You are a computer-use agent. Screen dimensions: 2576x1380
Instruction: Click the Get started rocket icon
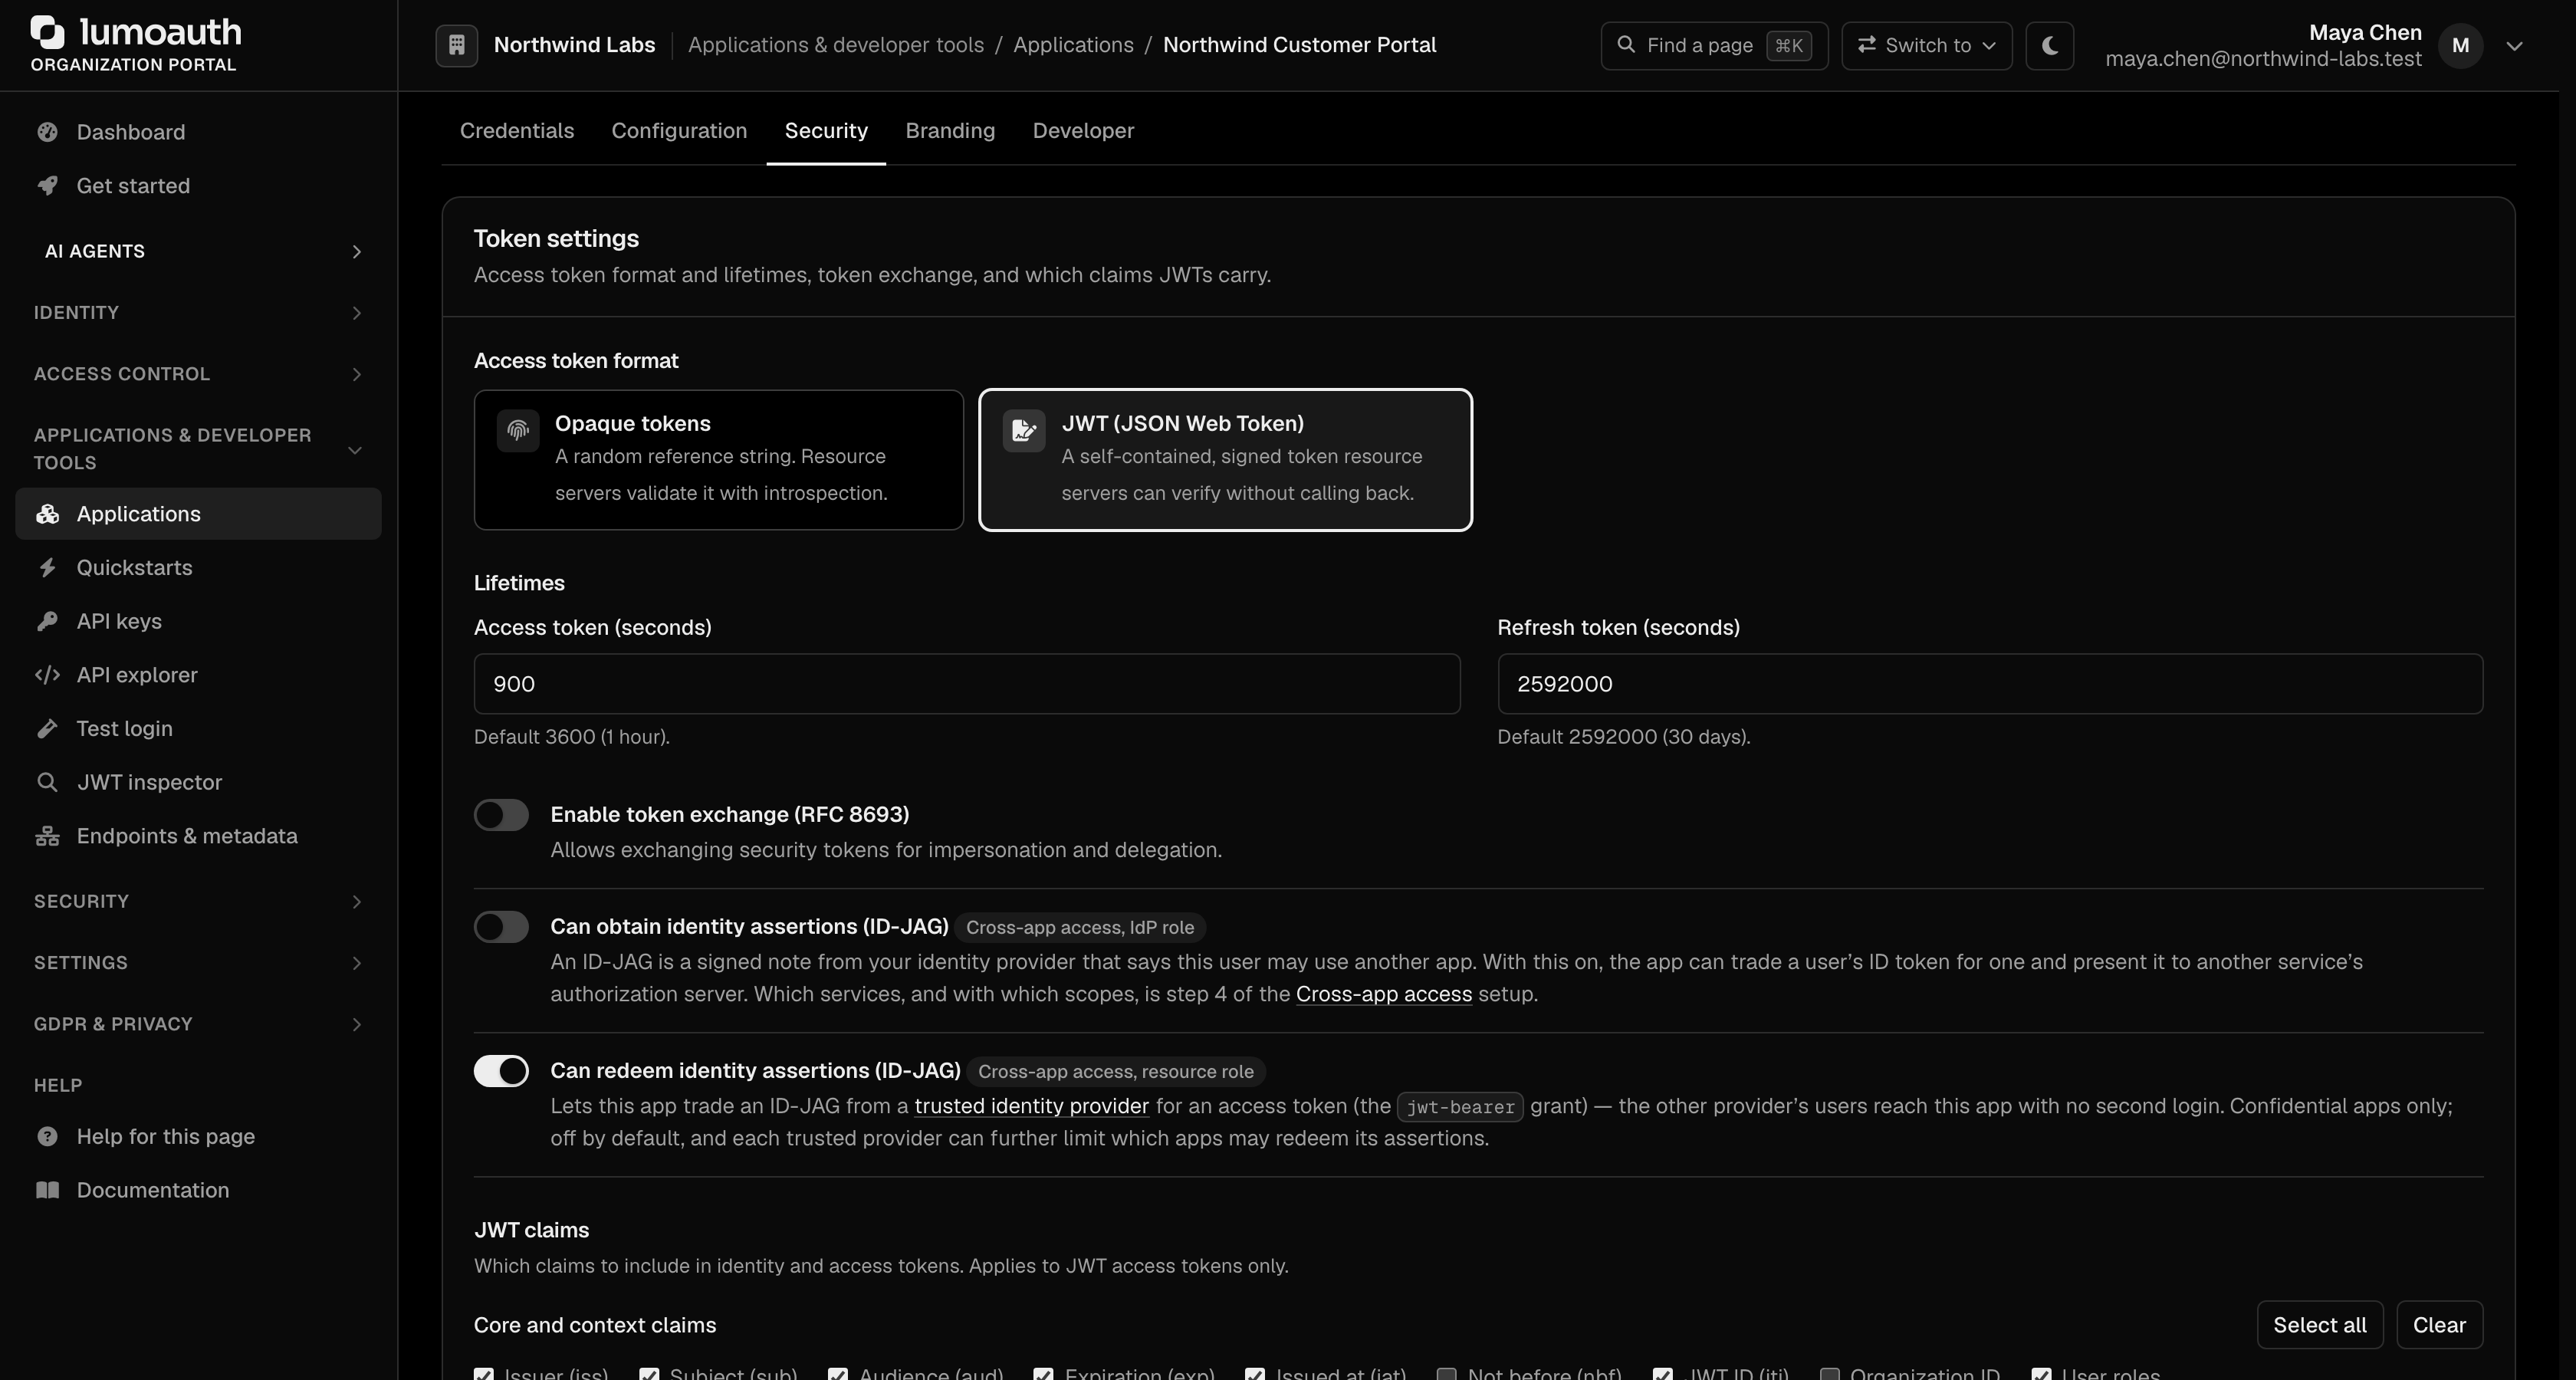47,186
